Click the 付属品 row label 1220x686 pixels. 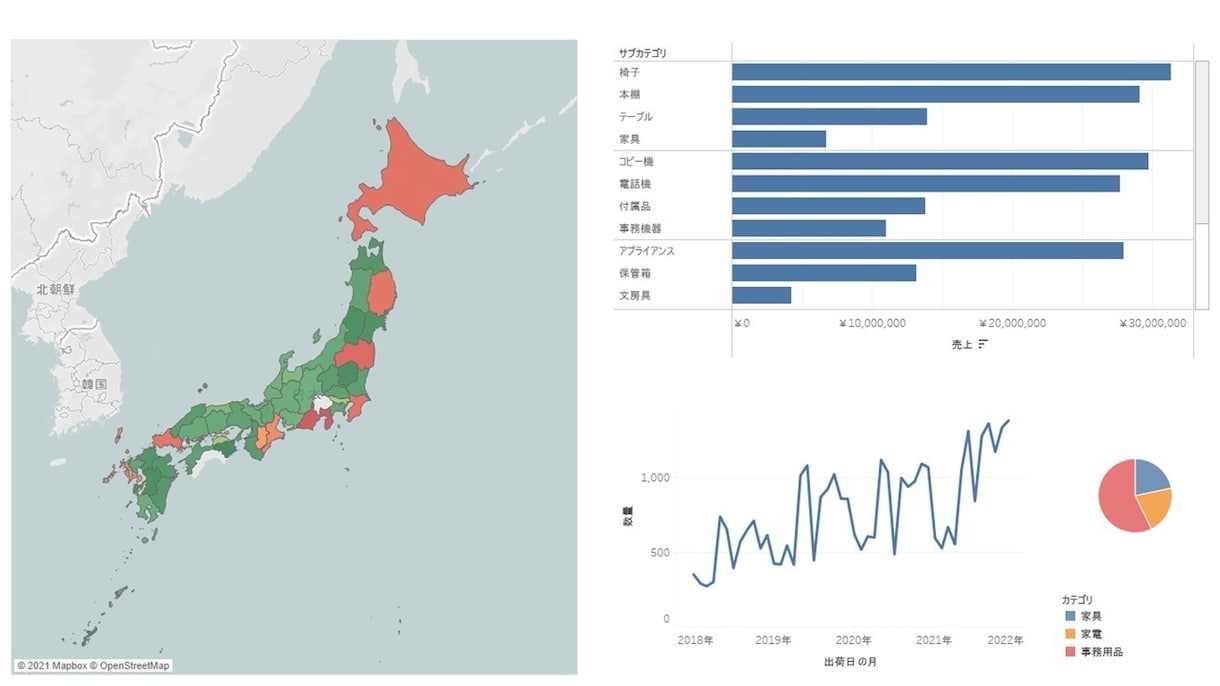pos(635,206)
